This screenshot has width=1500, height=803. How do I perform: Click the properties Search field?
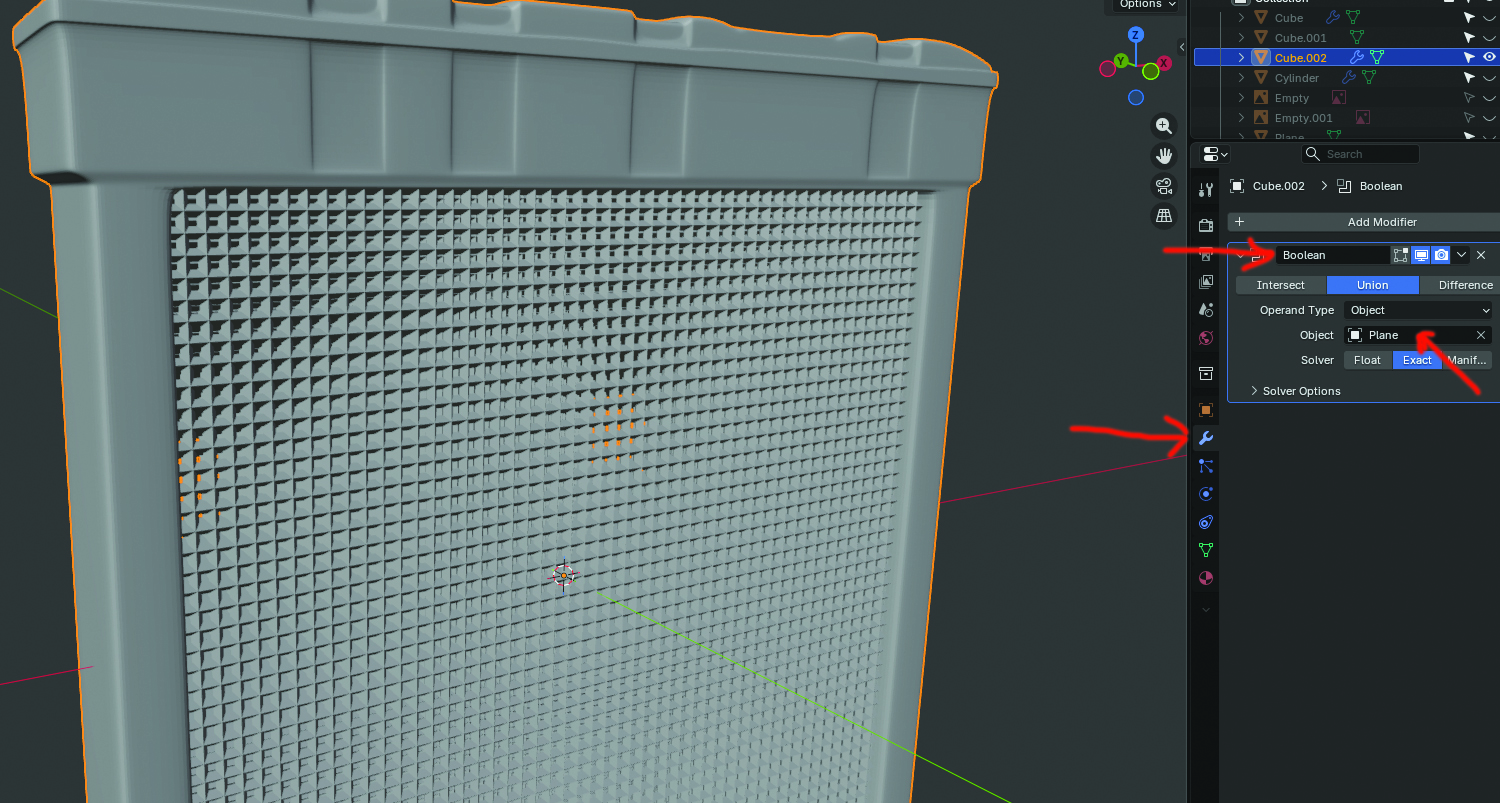(1360, 154)
